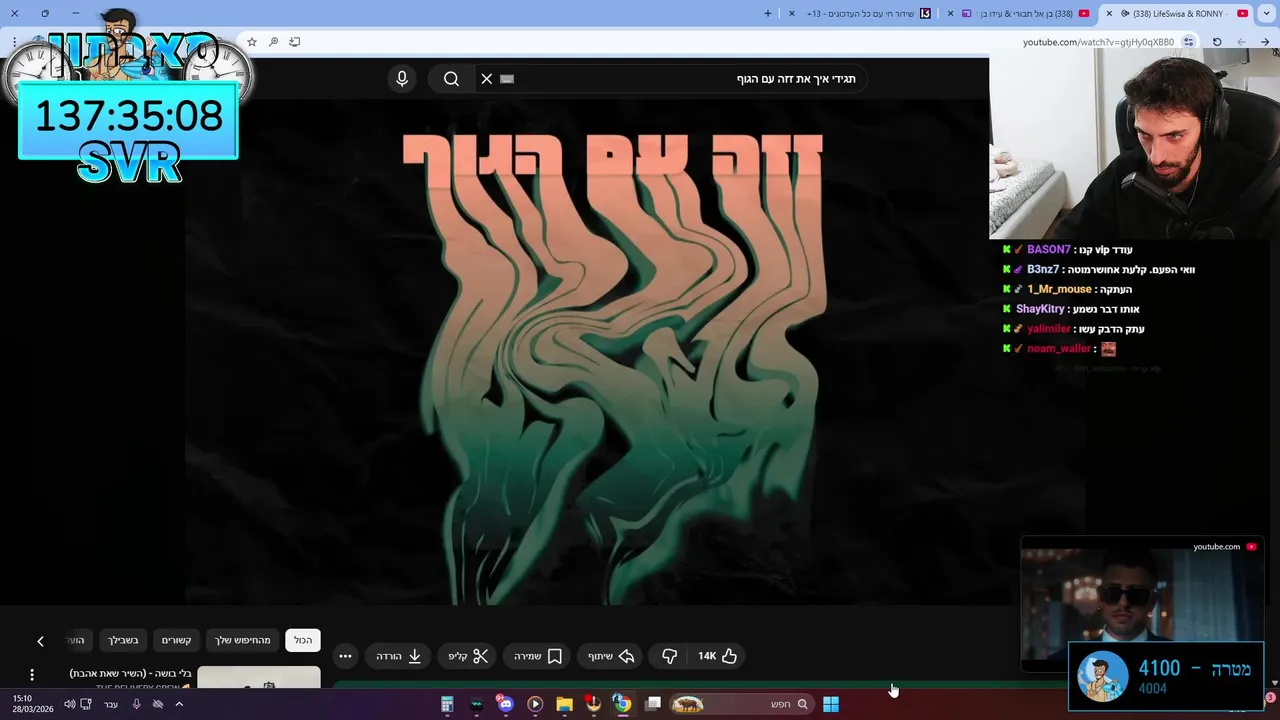Create a clip with קליפ button
The image size is (1280, 720).
[x=468, y=656]
